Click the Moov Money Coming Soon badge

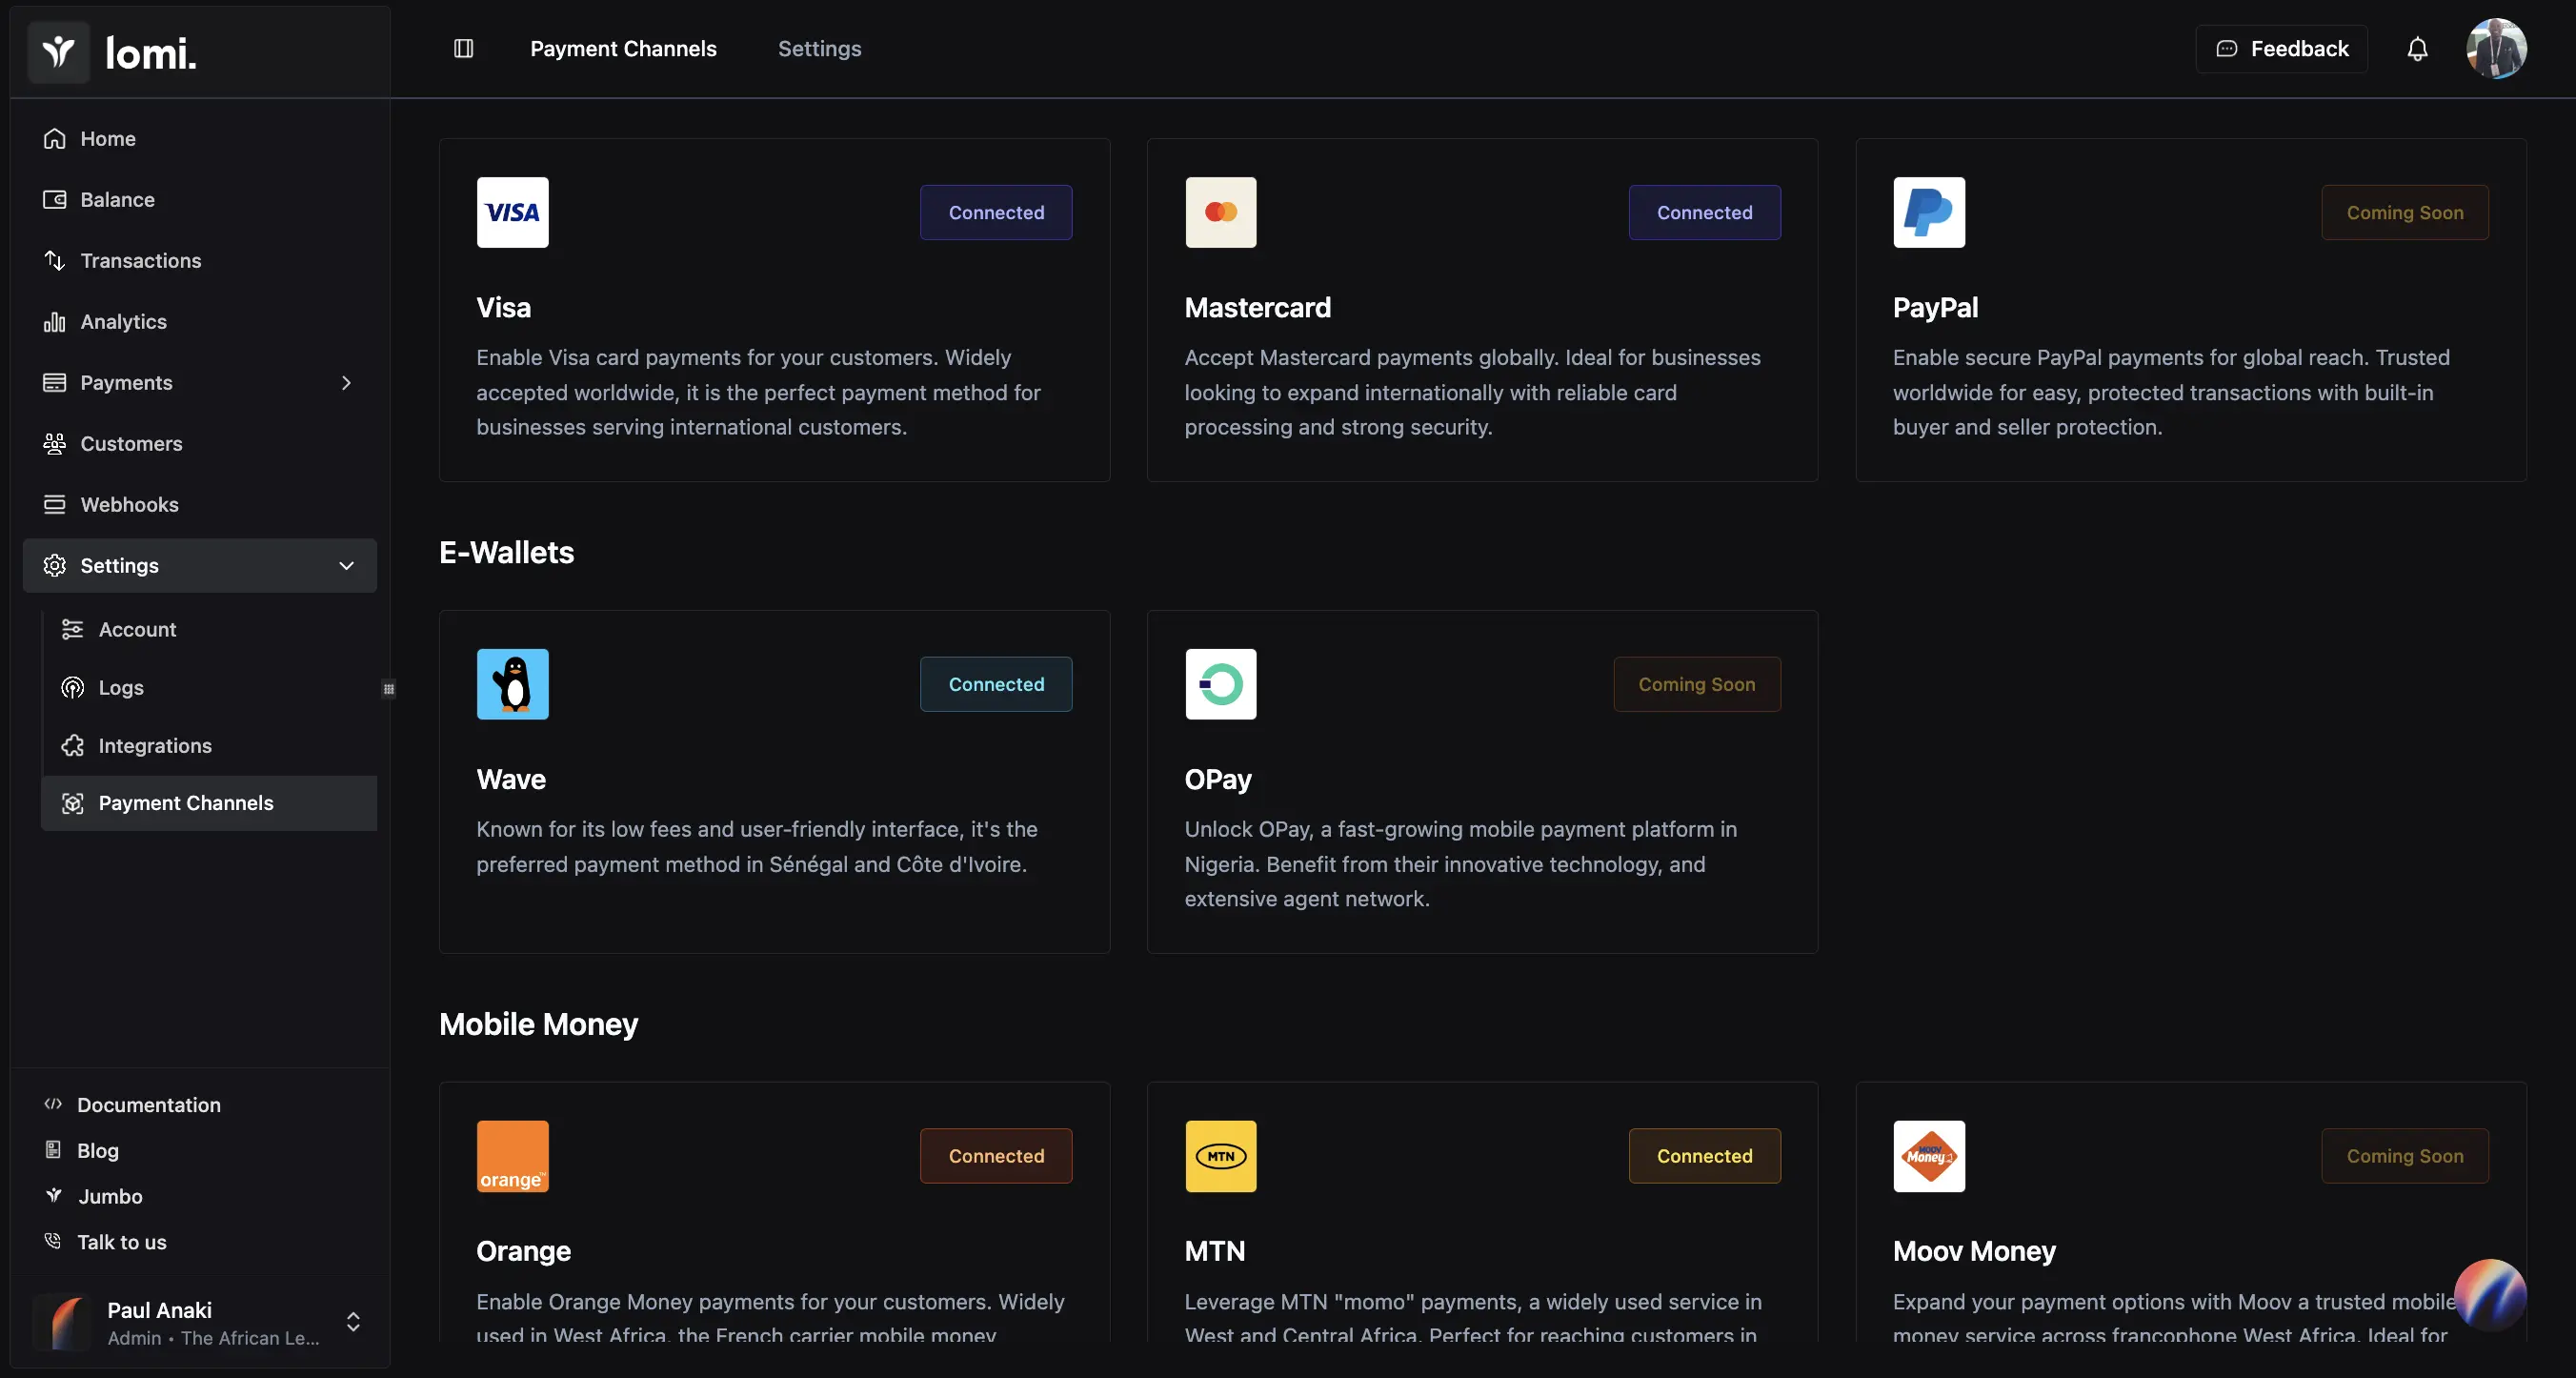coord(2404,1156)
